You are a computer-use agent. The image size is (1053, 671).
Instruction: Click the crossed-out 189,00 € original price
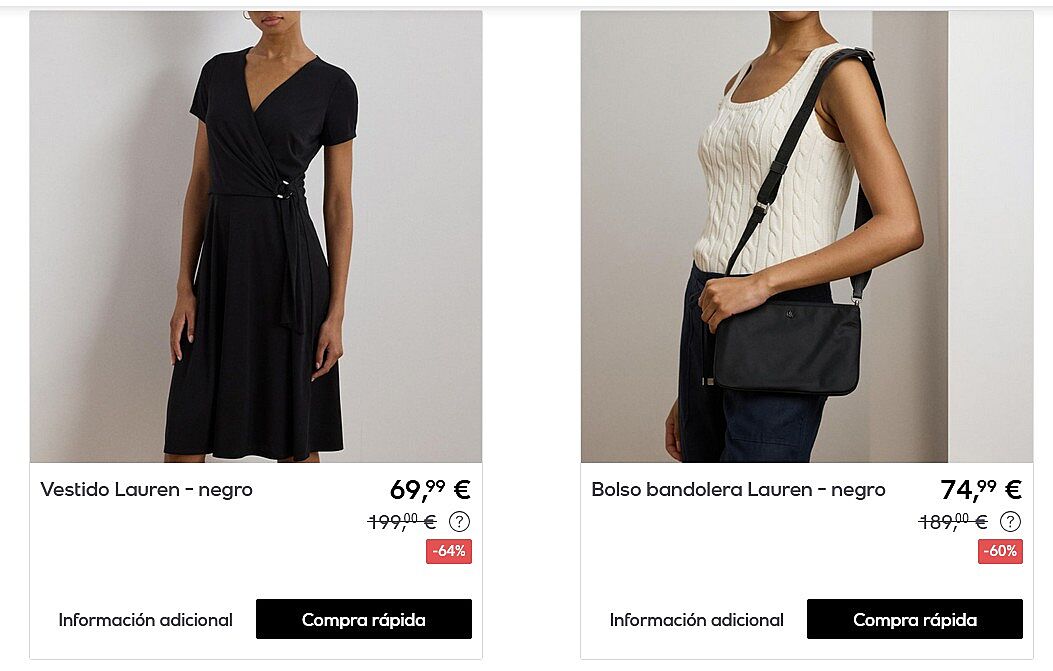pyautogui.click(x=952, y=521)
